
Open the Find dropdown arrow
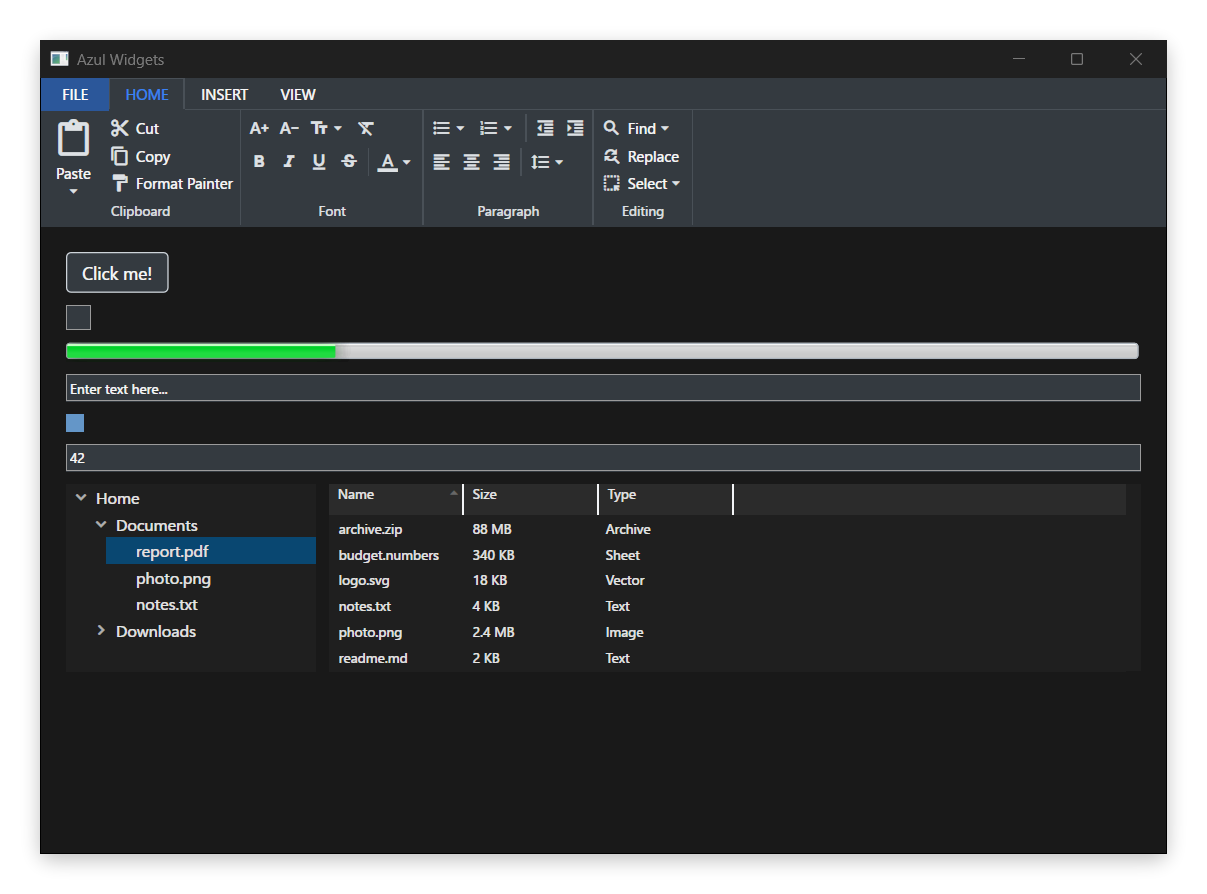(x=665, y=128)
